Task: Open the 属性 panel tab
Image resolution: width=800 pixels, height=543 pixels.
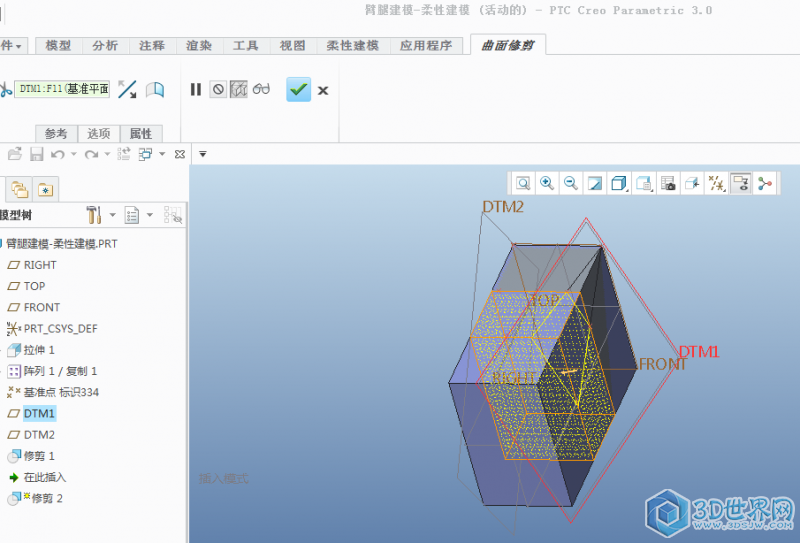Action: 141,134
